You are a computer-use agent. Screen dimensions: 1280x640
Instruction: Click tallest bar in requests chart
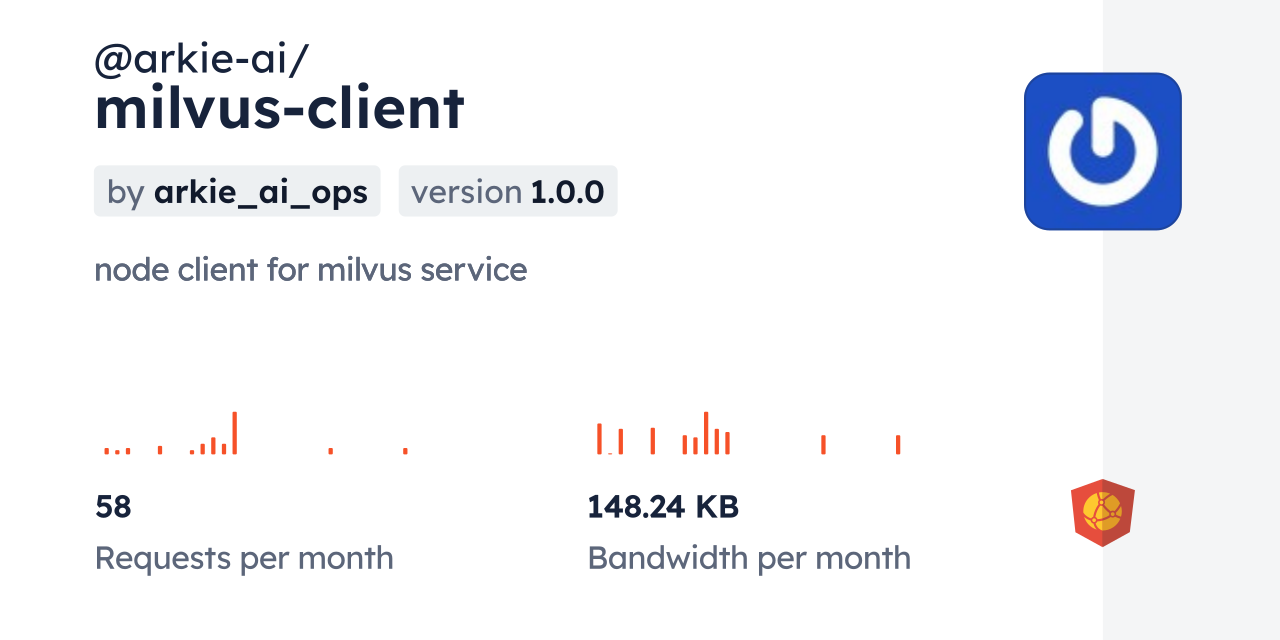(x=234, y=433)
